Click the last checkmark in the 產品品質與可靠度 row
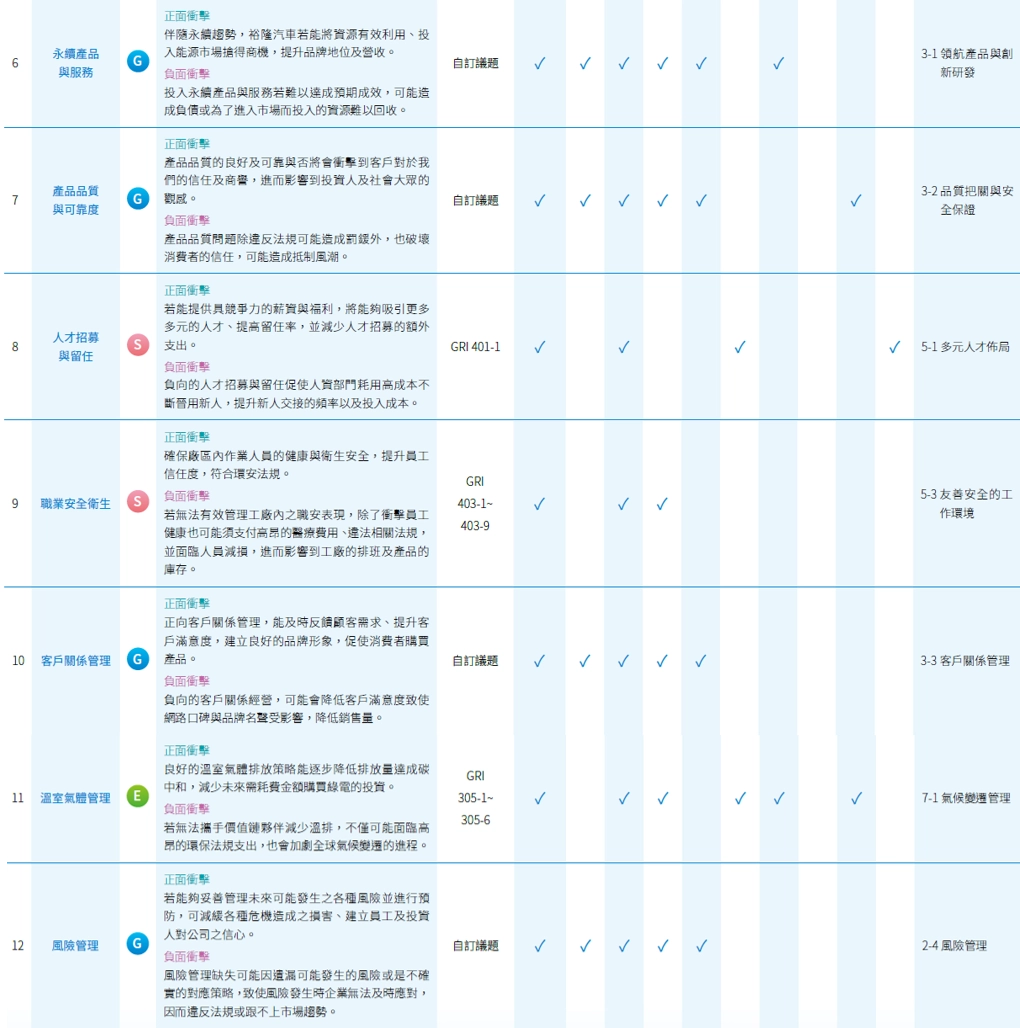The width and height of the screenshot is (1020, 1028). 855,200
